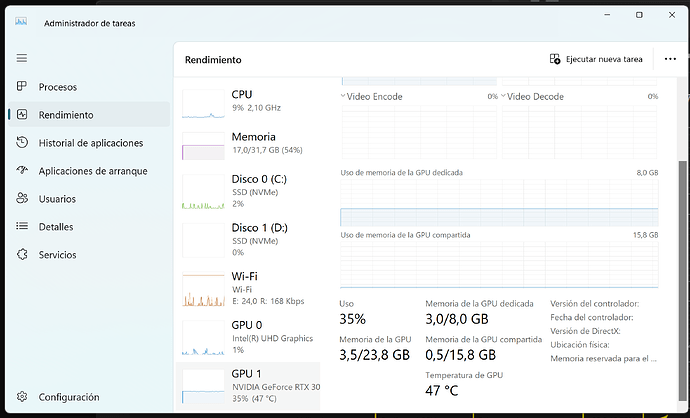Click the shared GPU memory usage graph
The image size is (690, 418).
click(499, 264)
